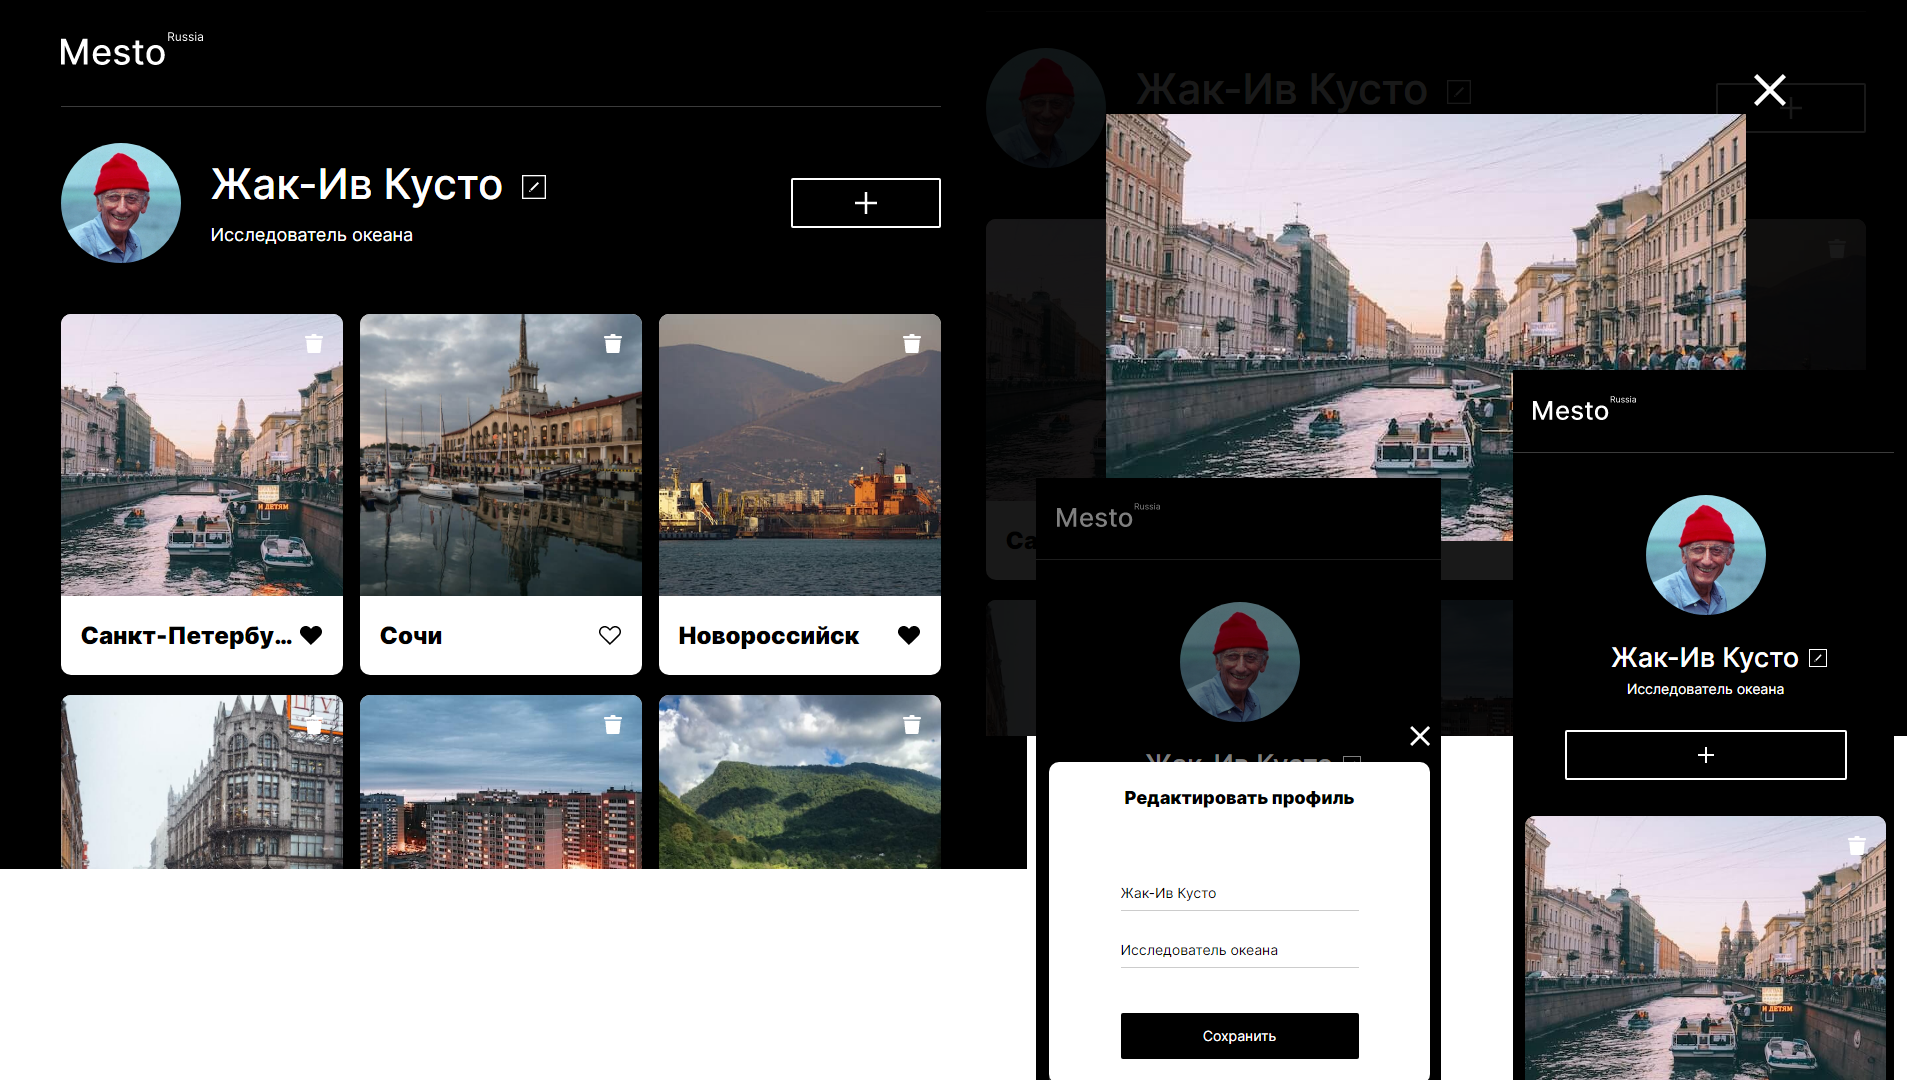Delete the apartment buildings photo card
Image resolution: width=1920 pixels, height=1080 pixels.
pos(613,725)
